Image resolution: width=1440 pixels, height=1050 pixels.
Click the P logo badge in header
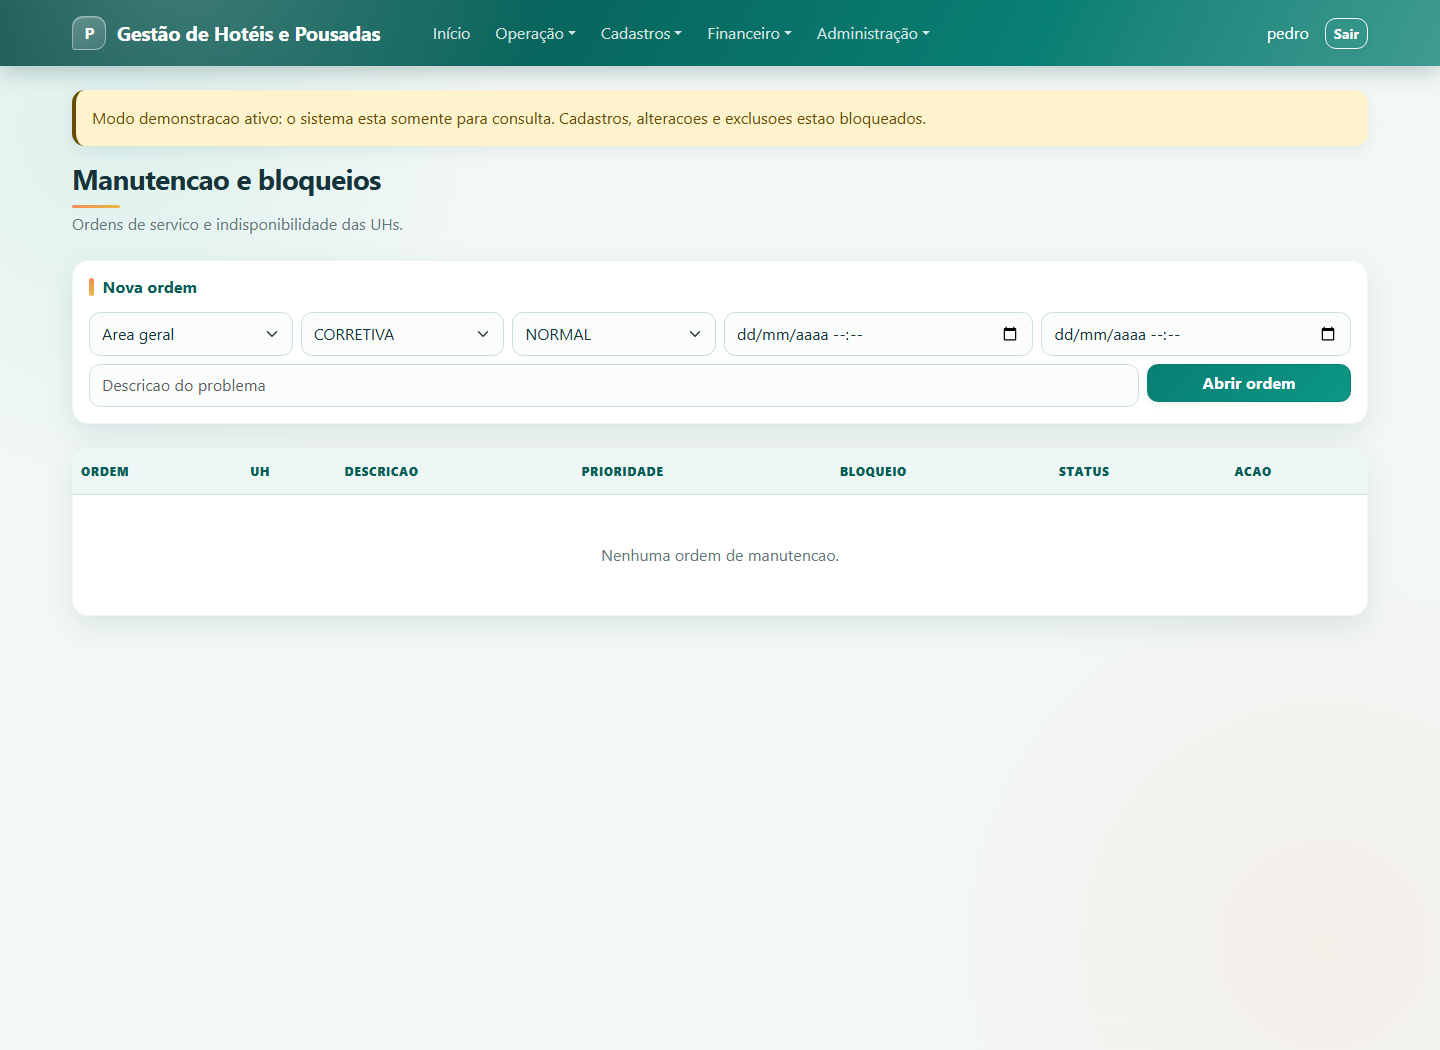pyautogui.click(x=89, y=33)
